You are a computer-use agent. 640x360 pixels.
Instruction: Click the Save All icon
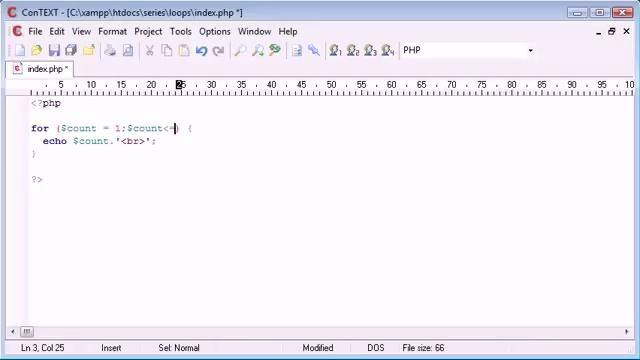[71, 51]
